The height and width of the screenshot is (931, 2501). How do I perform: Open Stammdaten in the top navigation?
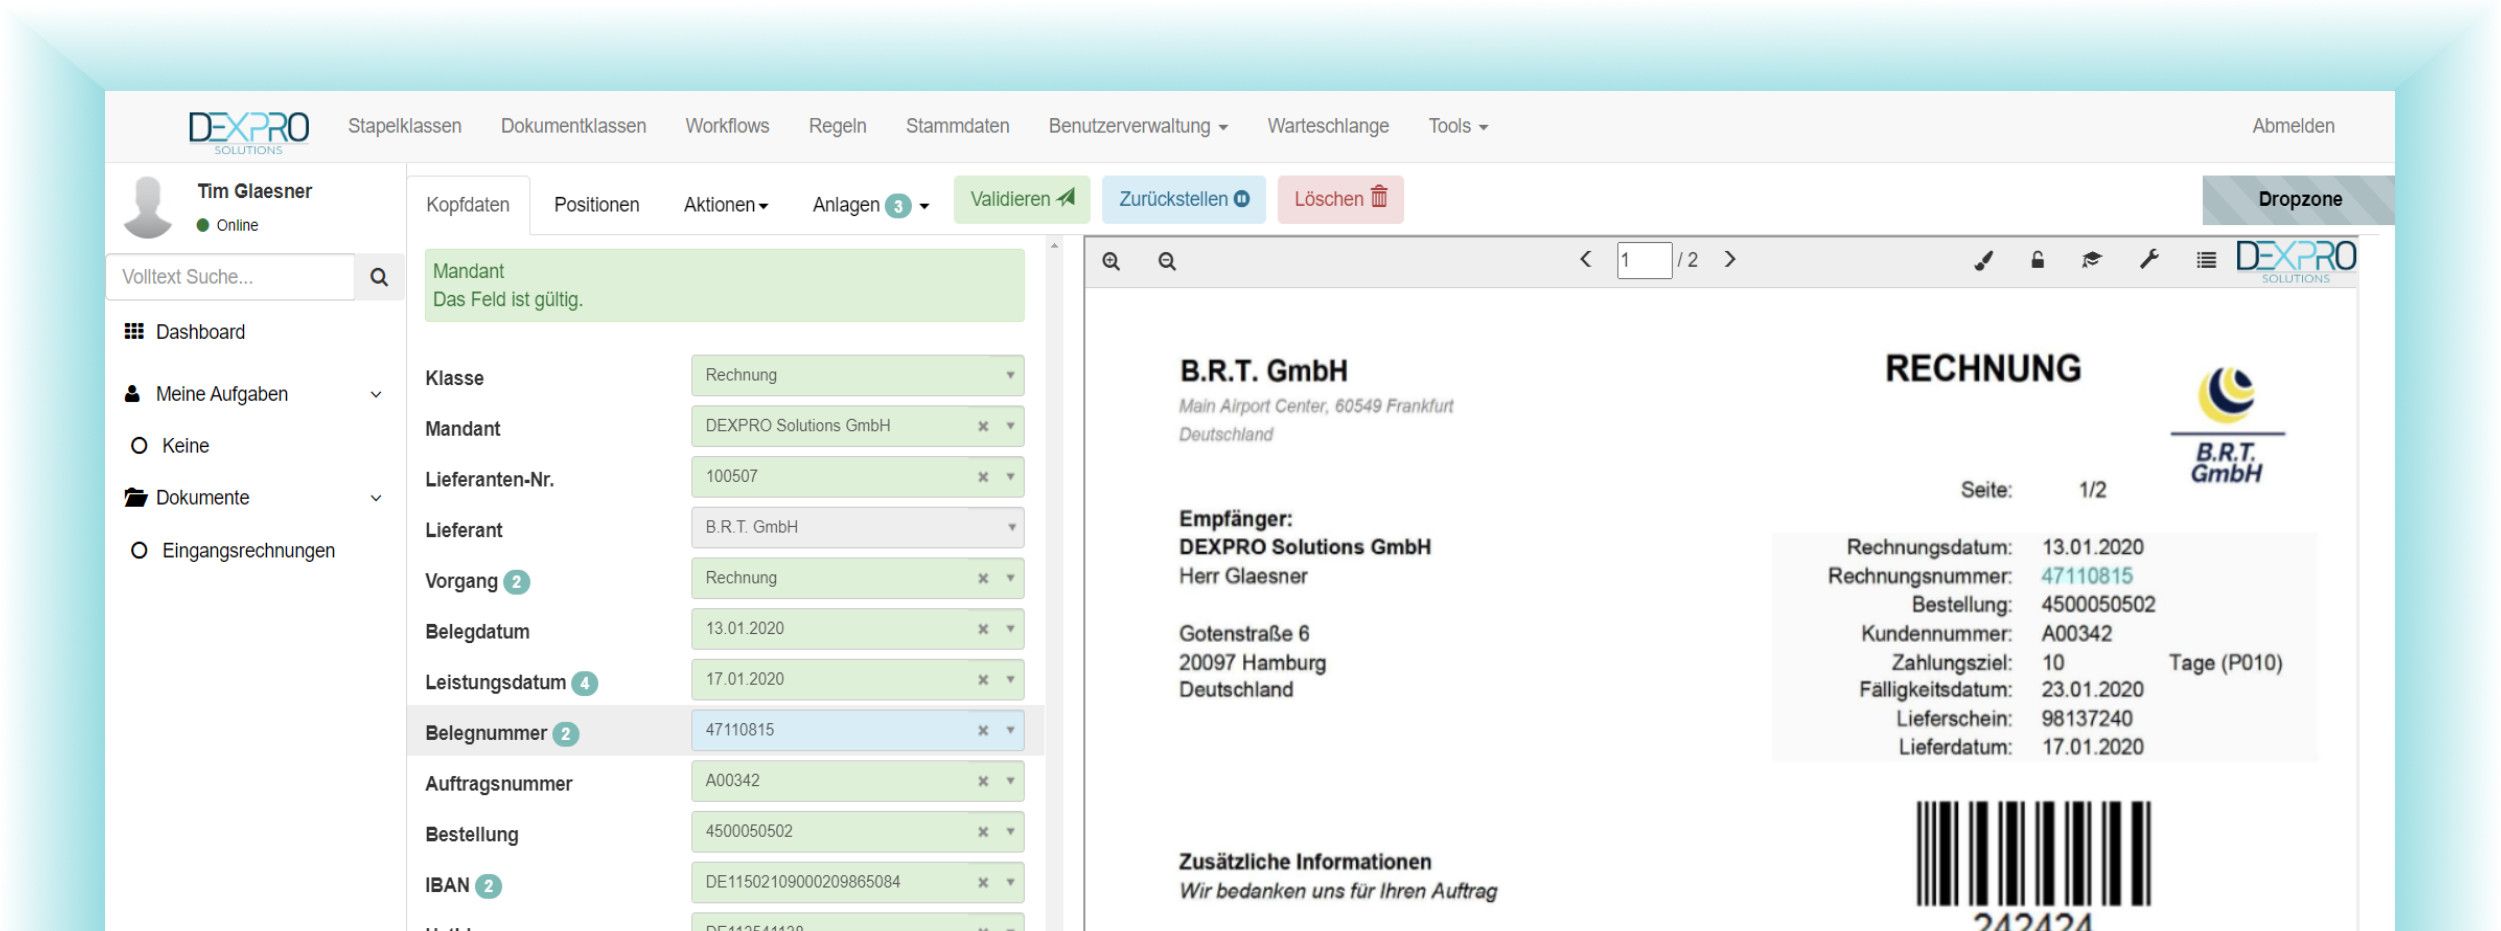tap(957, 126)
